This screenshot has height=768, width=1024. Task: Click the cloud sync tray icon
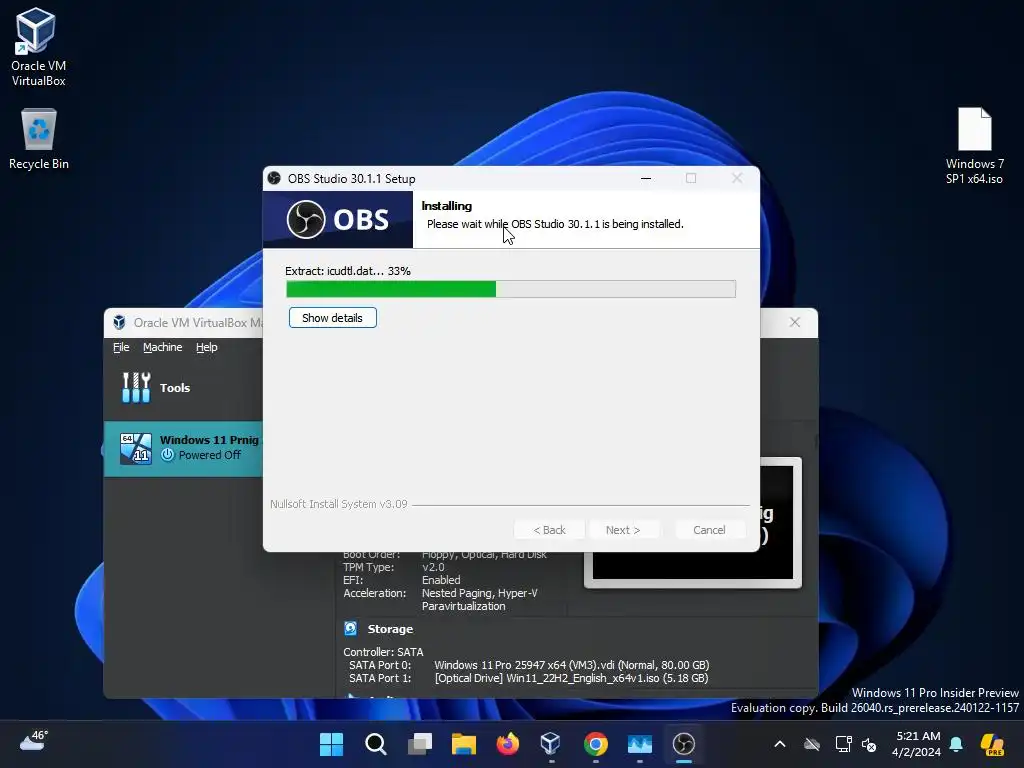(812, 744)
